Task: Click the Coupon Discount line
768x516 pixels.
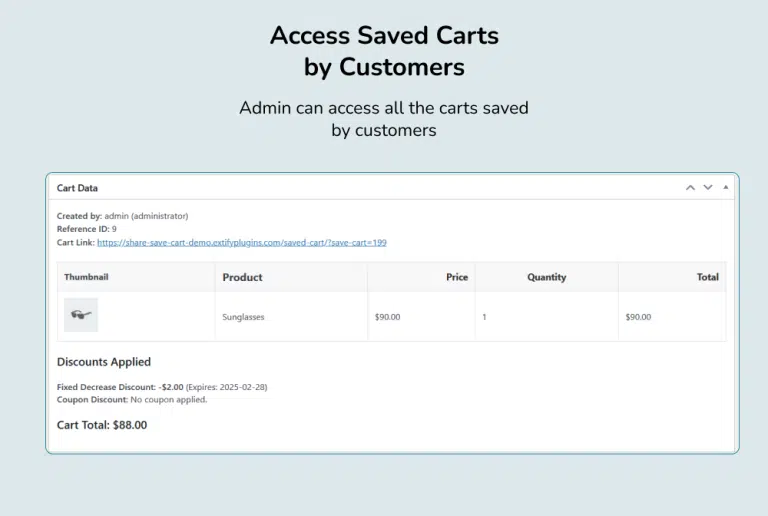Action: pyautogui.click(x=132, y=399)
